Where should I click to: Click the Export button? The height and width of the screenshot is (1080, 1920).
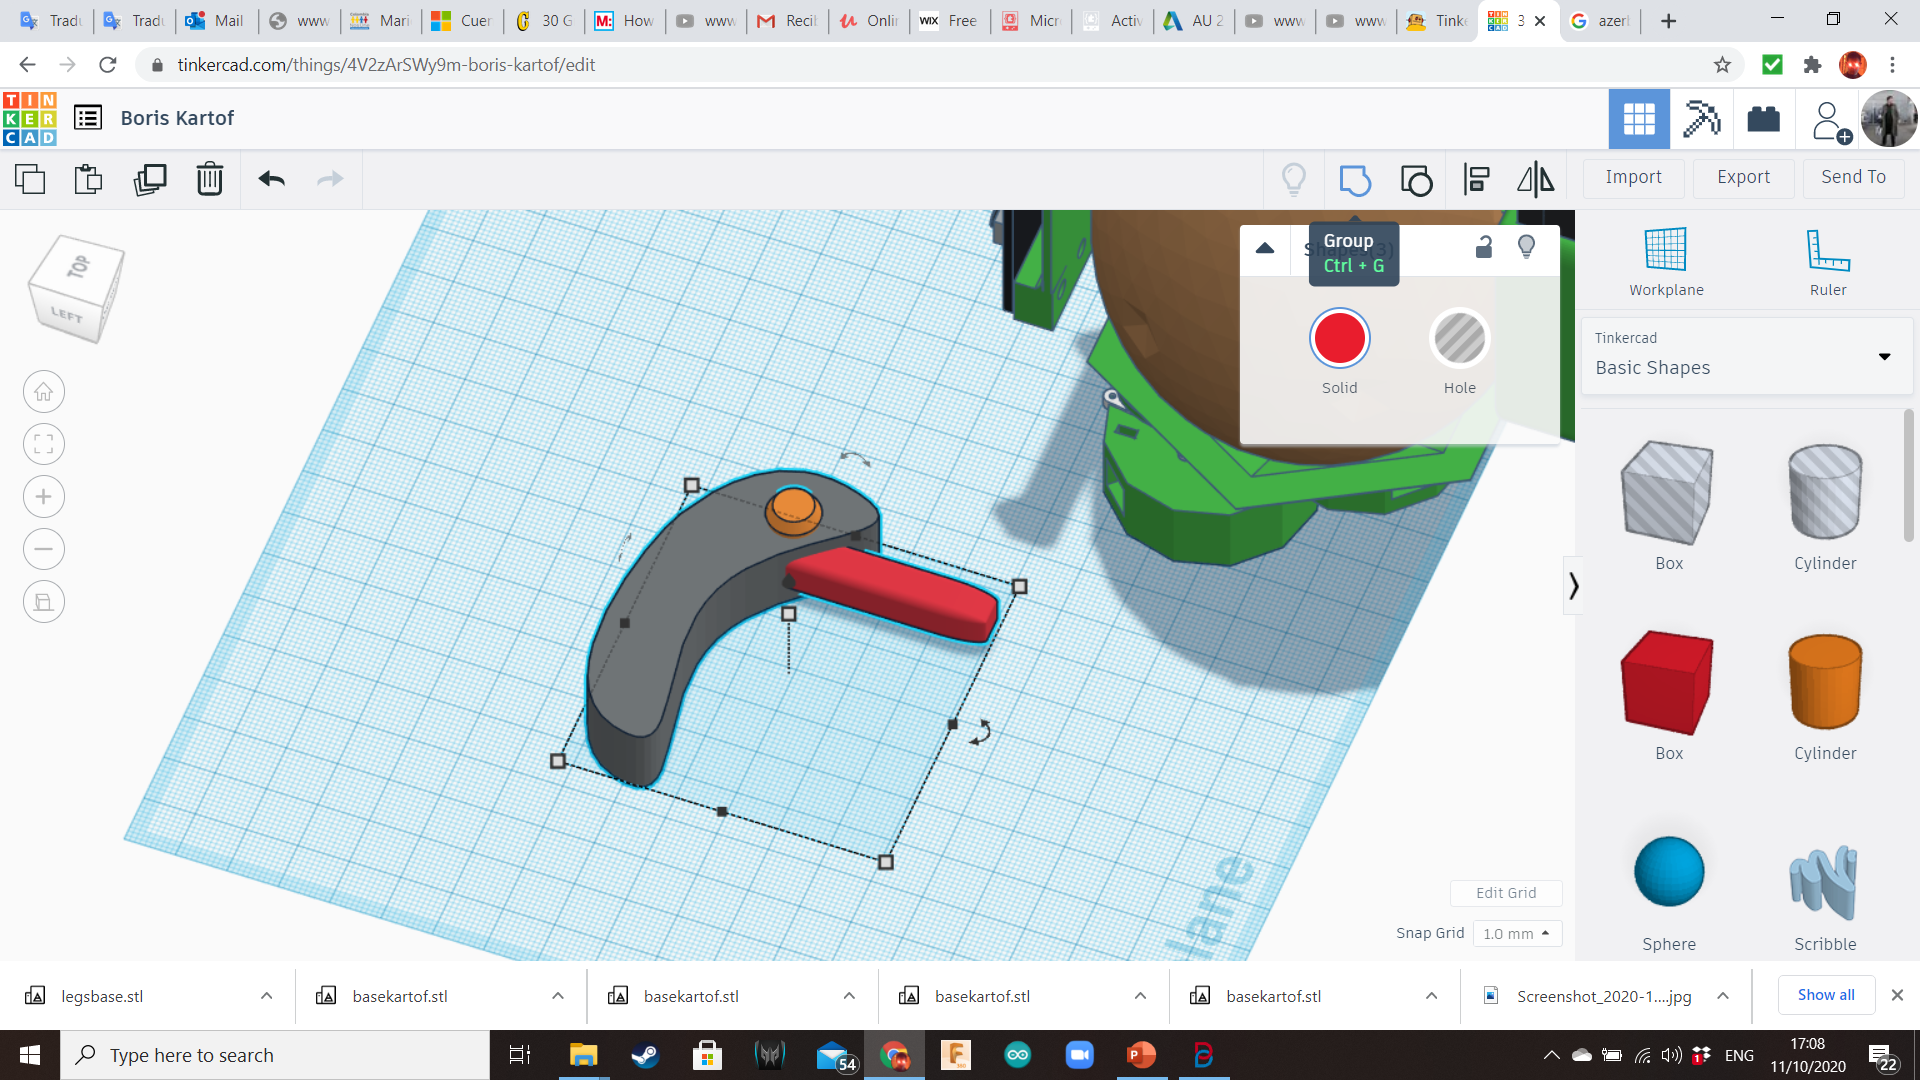click(x=1742, y=177)
